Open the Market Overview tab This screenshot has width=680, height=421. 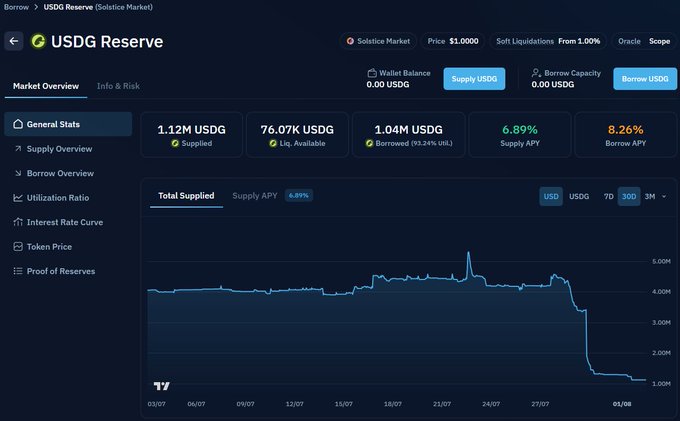coord(46,86)
